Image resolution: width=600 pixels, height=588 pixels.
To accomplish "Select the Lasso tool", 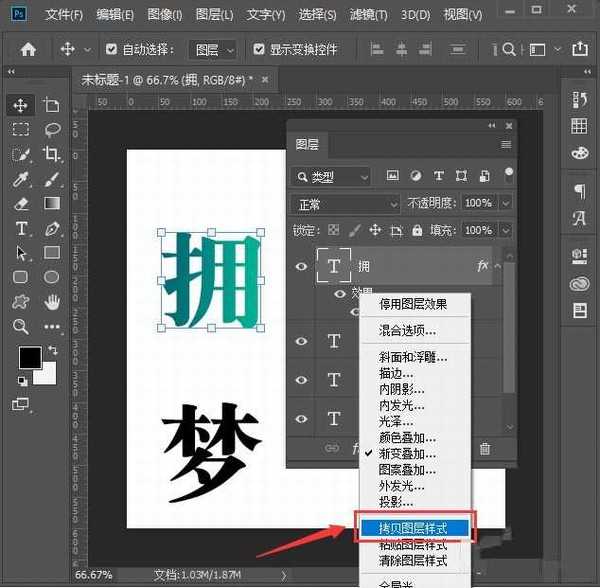I will [52, 130].
